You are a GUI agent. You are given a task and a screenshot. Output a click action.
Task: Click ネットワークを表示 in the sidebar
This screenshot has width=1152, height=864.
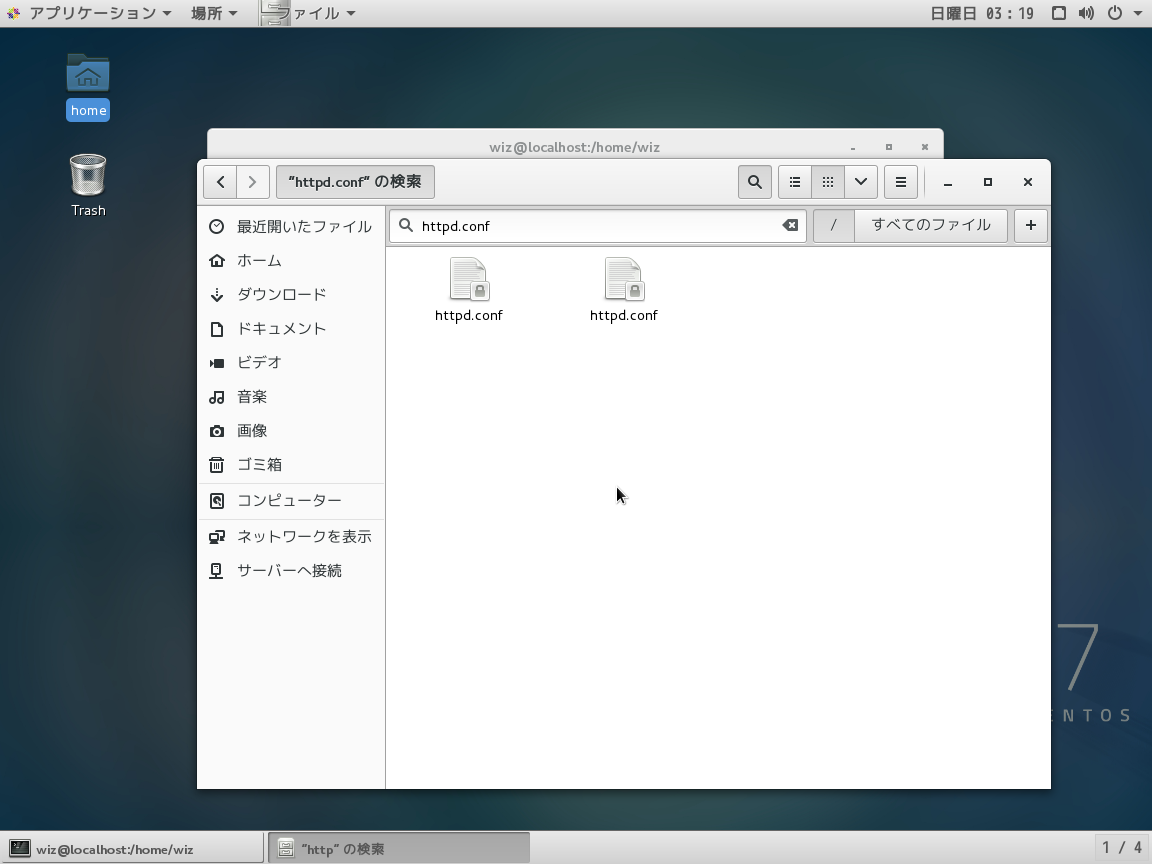[x=291, y=537]
